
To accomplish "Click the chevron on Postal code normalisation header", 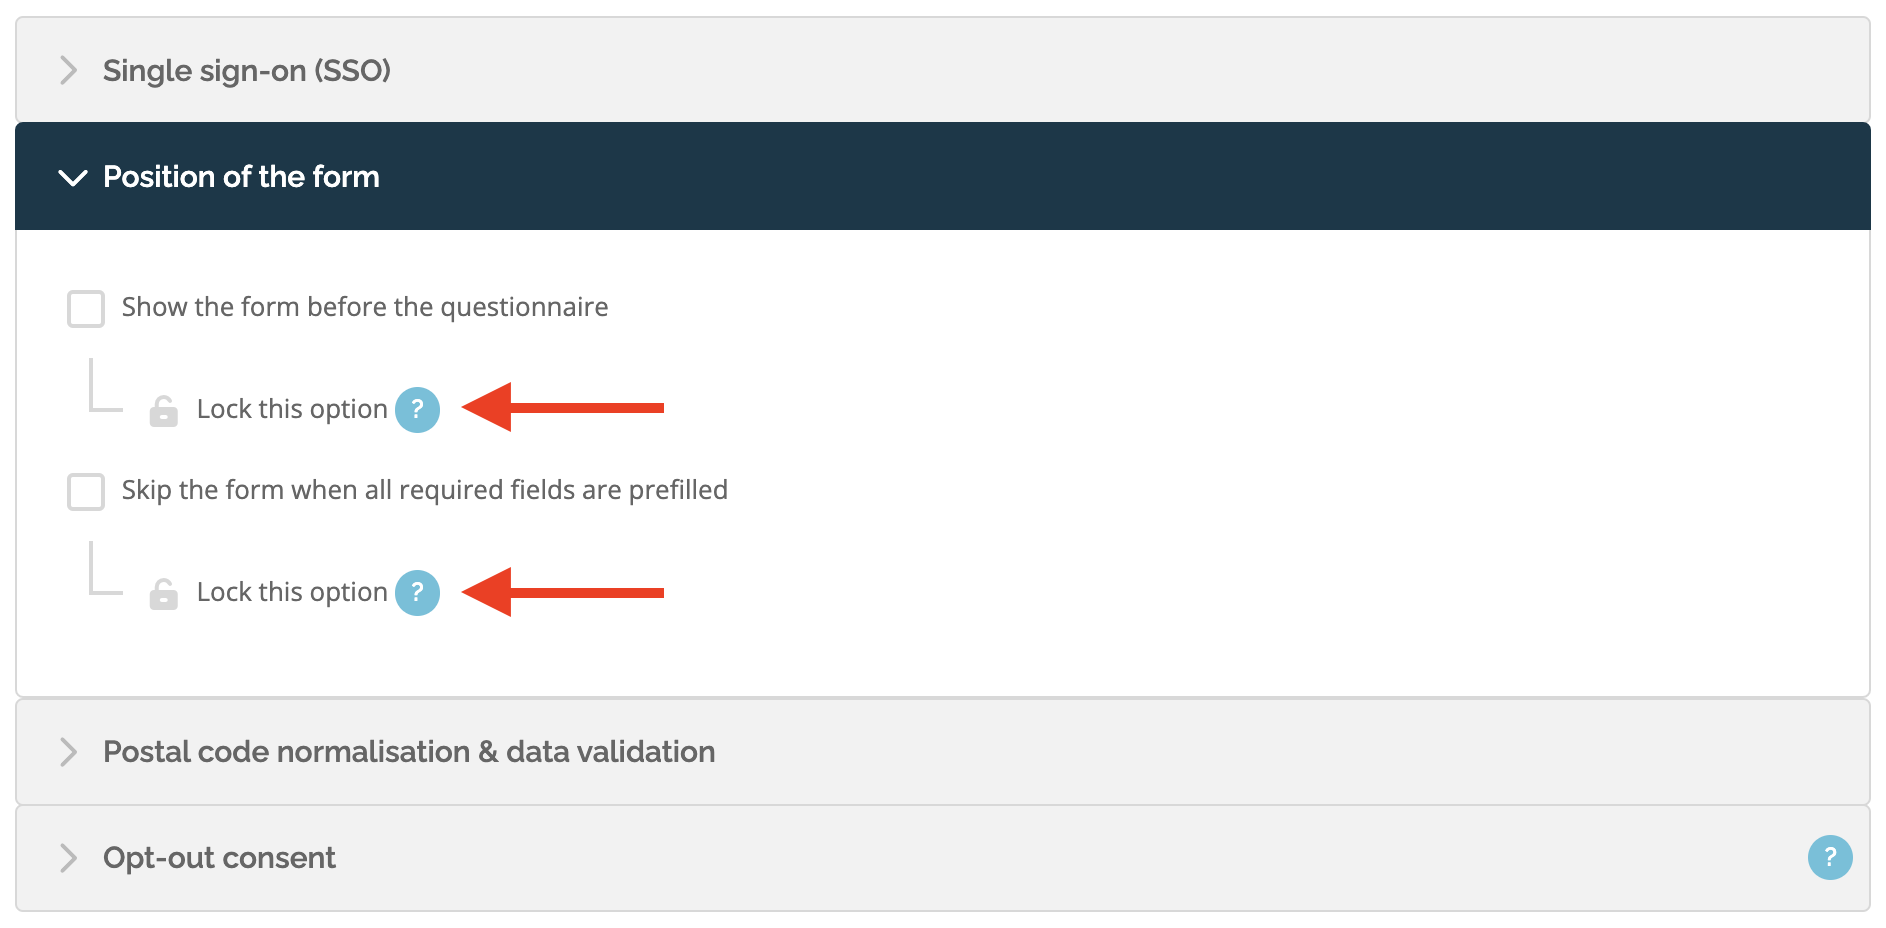I will [69, 752].
